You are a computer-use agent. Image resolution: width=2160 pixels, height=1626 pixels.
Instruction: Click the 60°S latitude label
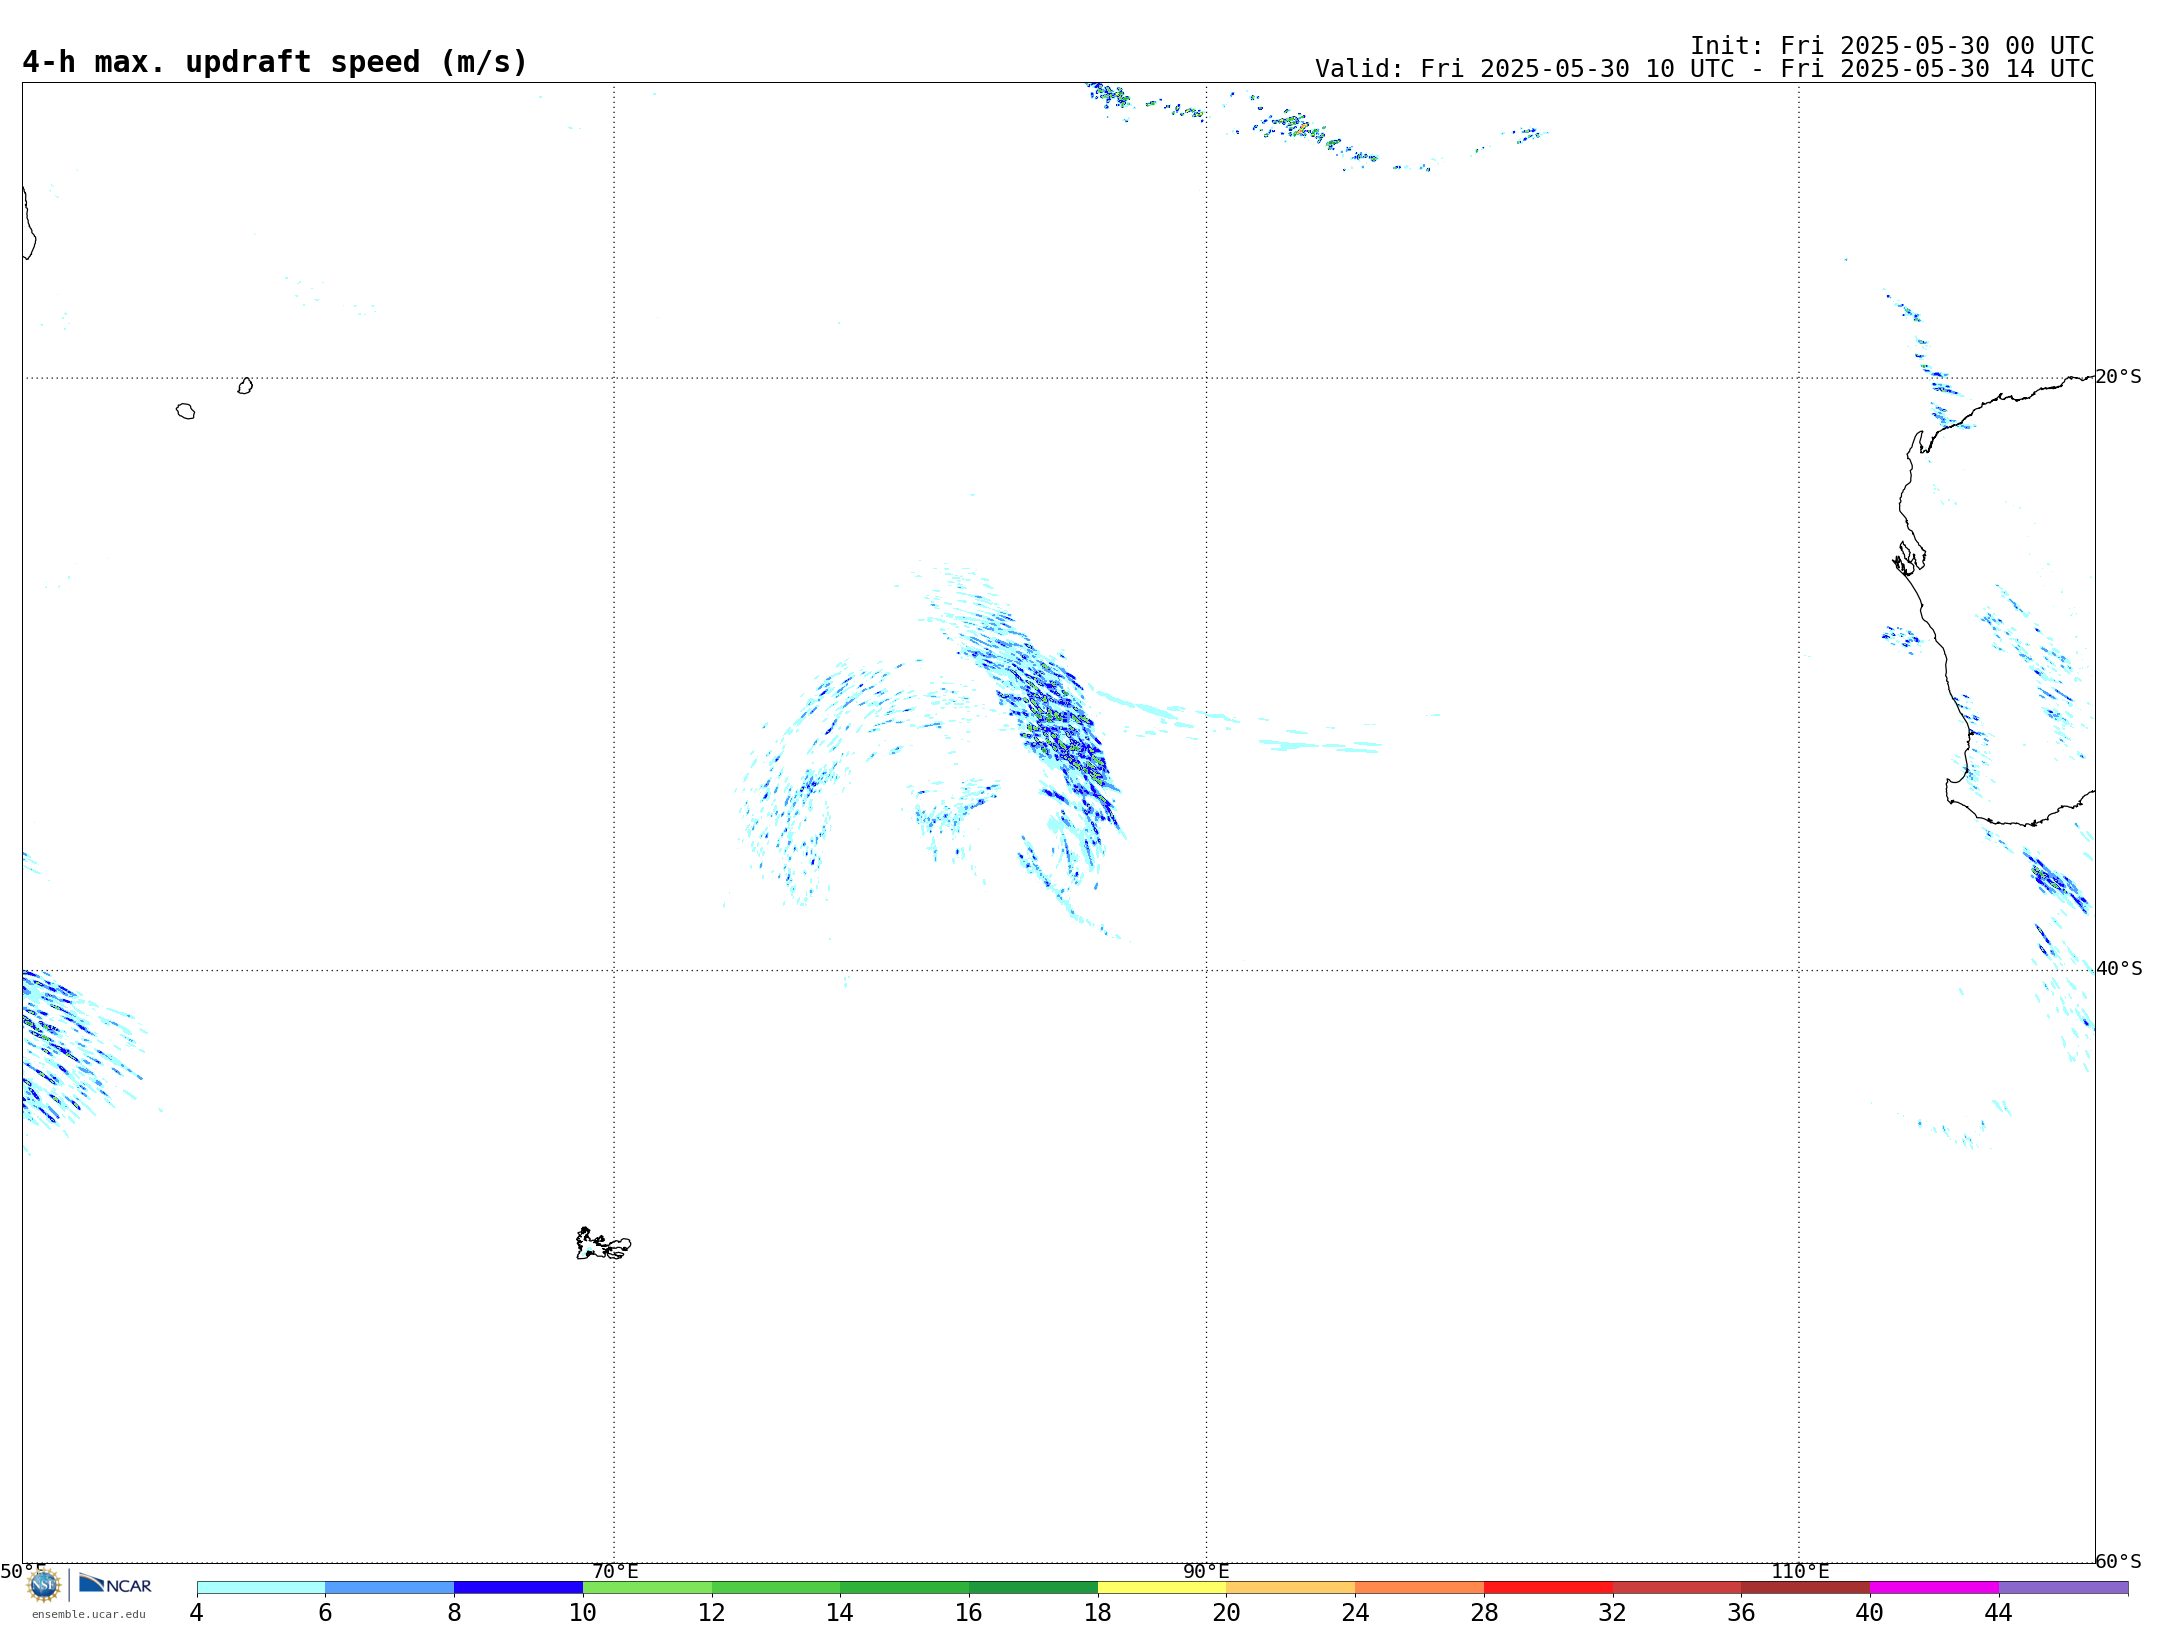pos(2118,1561)
